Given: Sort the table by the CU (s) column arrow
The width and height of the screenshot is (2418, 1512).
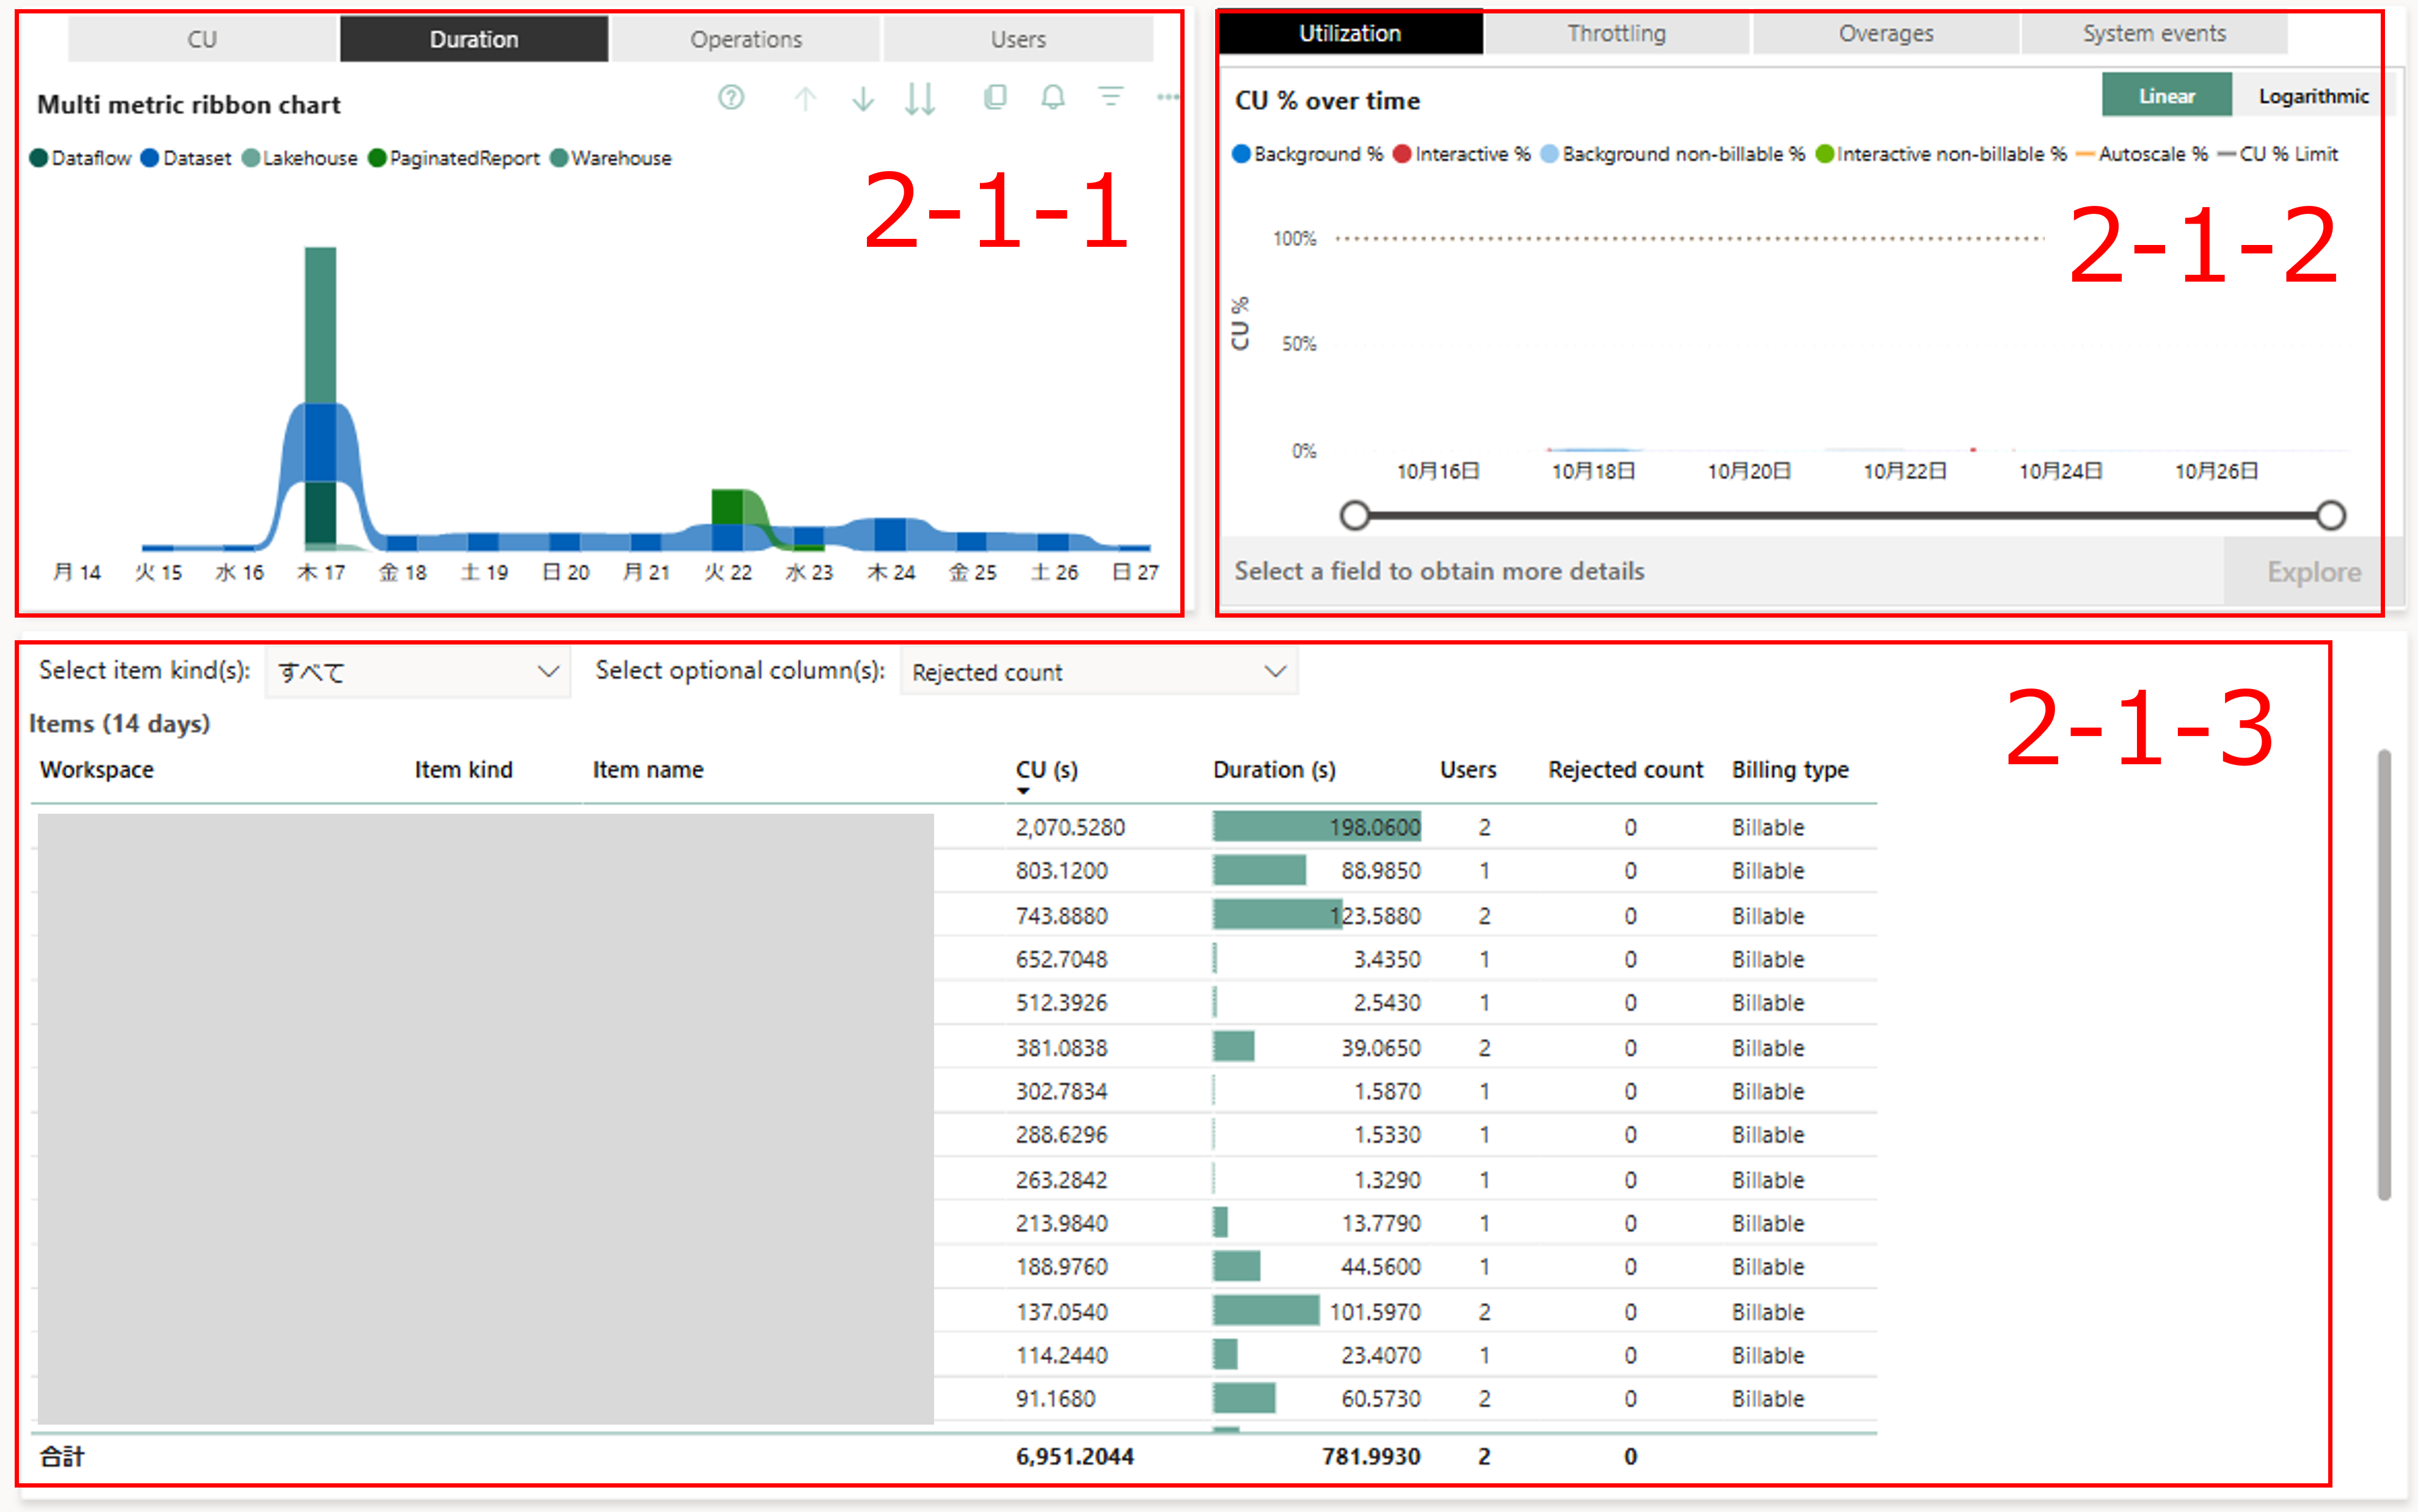Looking at the screenshot, I should (1023, 790).
